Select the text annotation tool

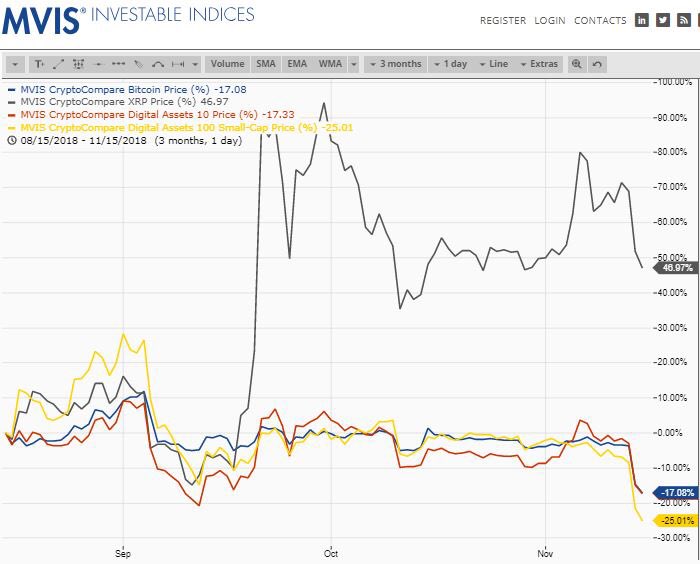(x=39, y=64)
